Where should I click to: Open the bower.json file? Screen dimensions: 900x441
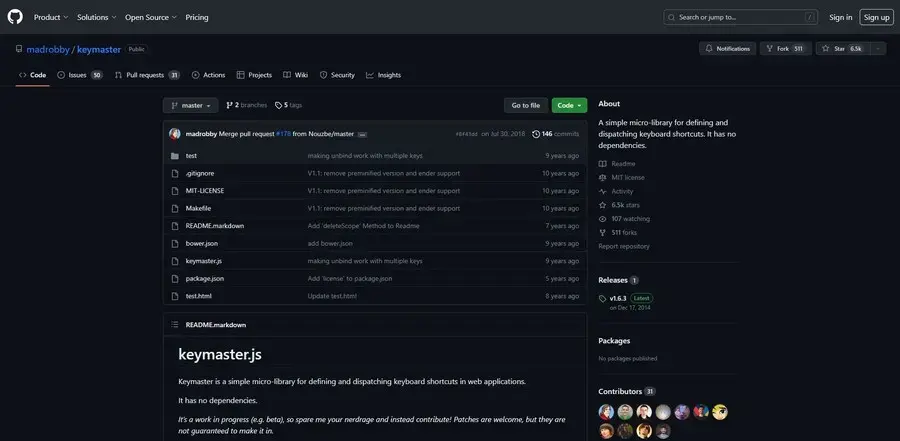pyautogui.click(x=201, y=243)
